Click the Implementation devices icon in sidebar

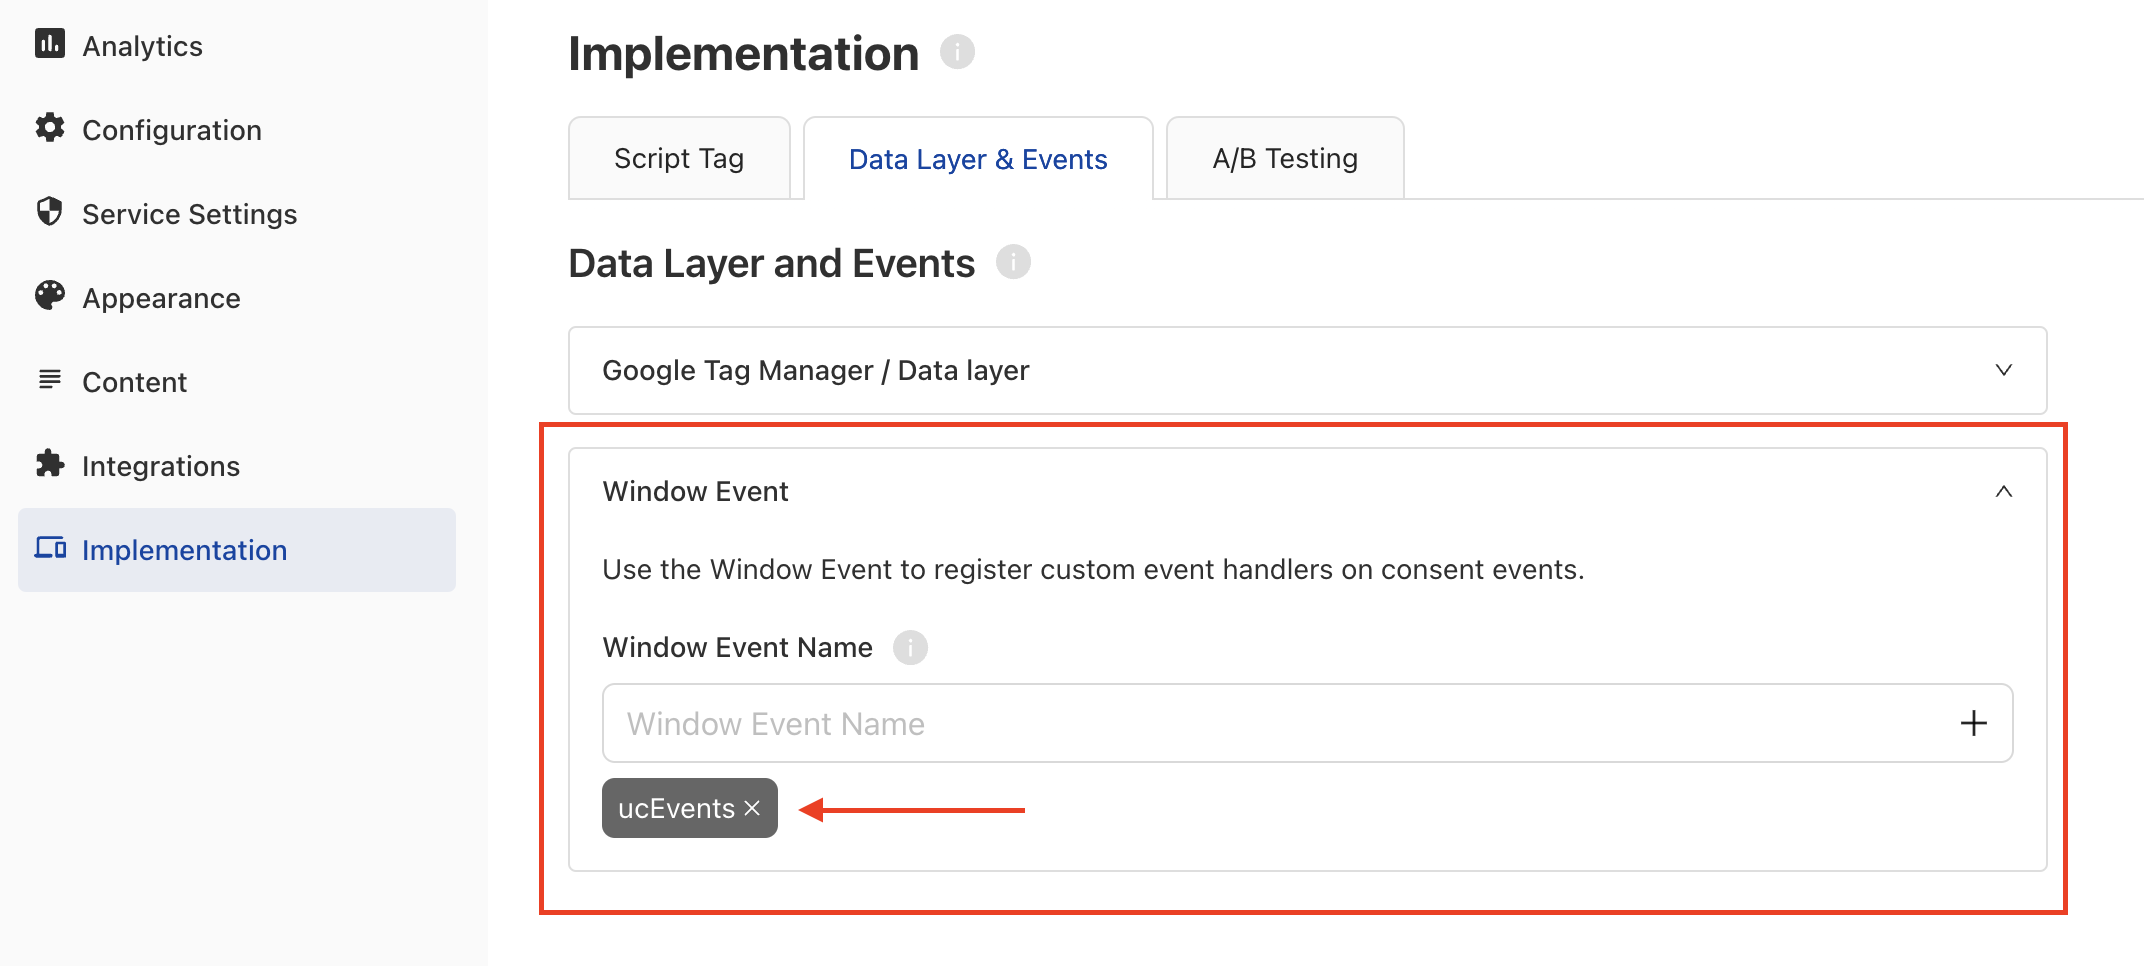50,548
